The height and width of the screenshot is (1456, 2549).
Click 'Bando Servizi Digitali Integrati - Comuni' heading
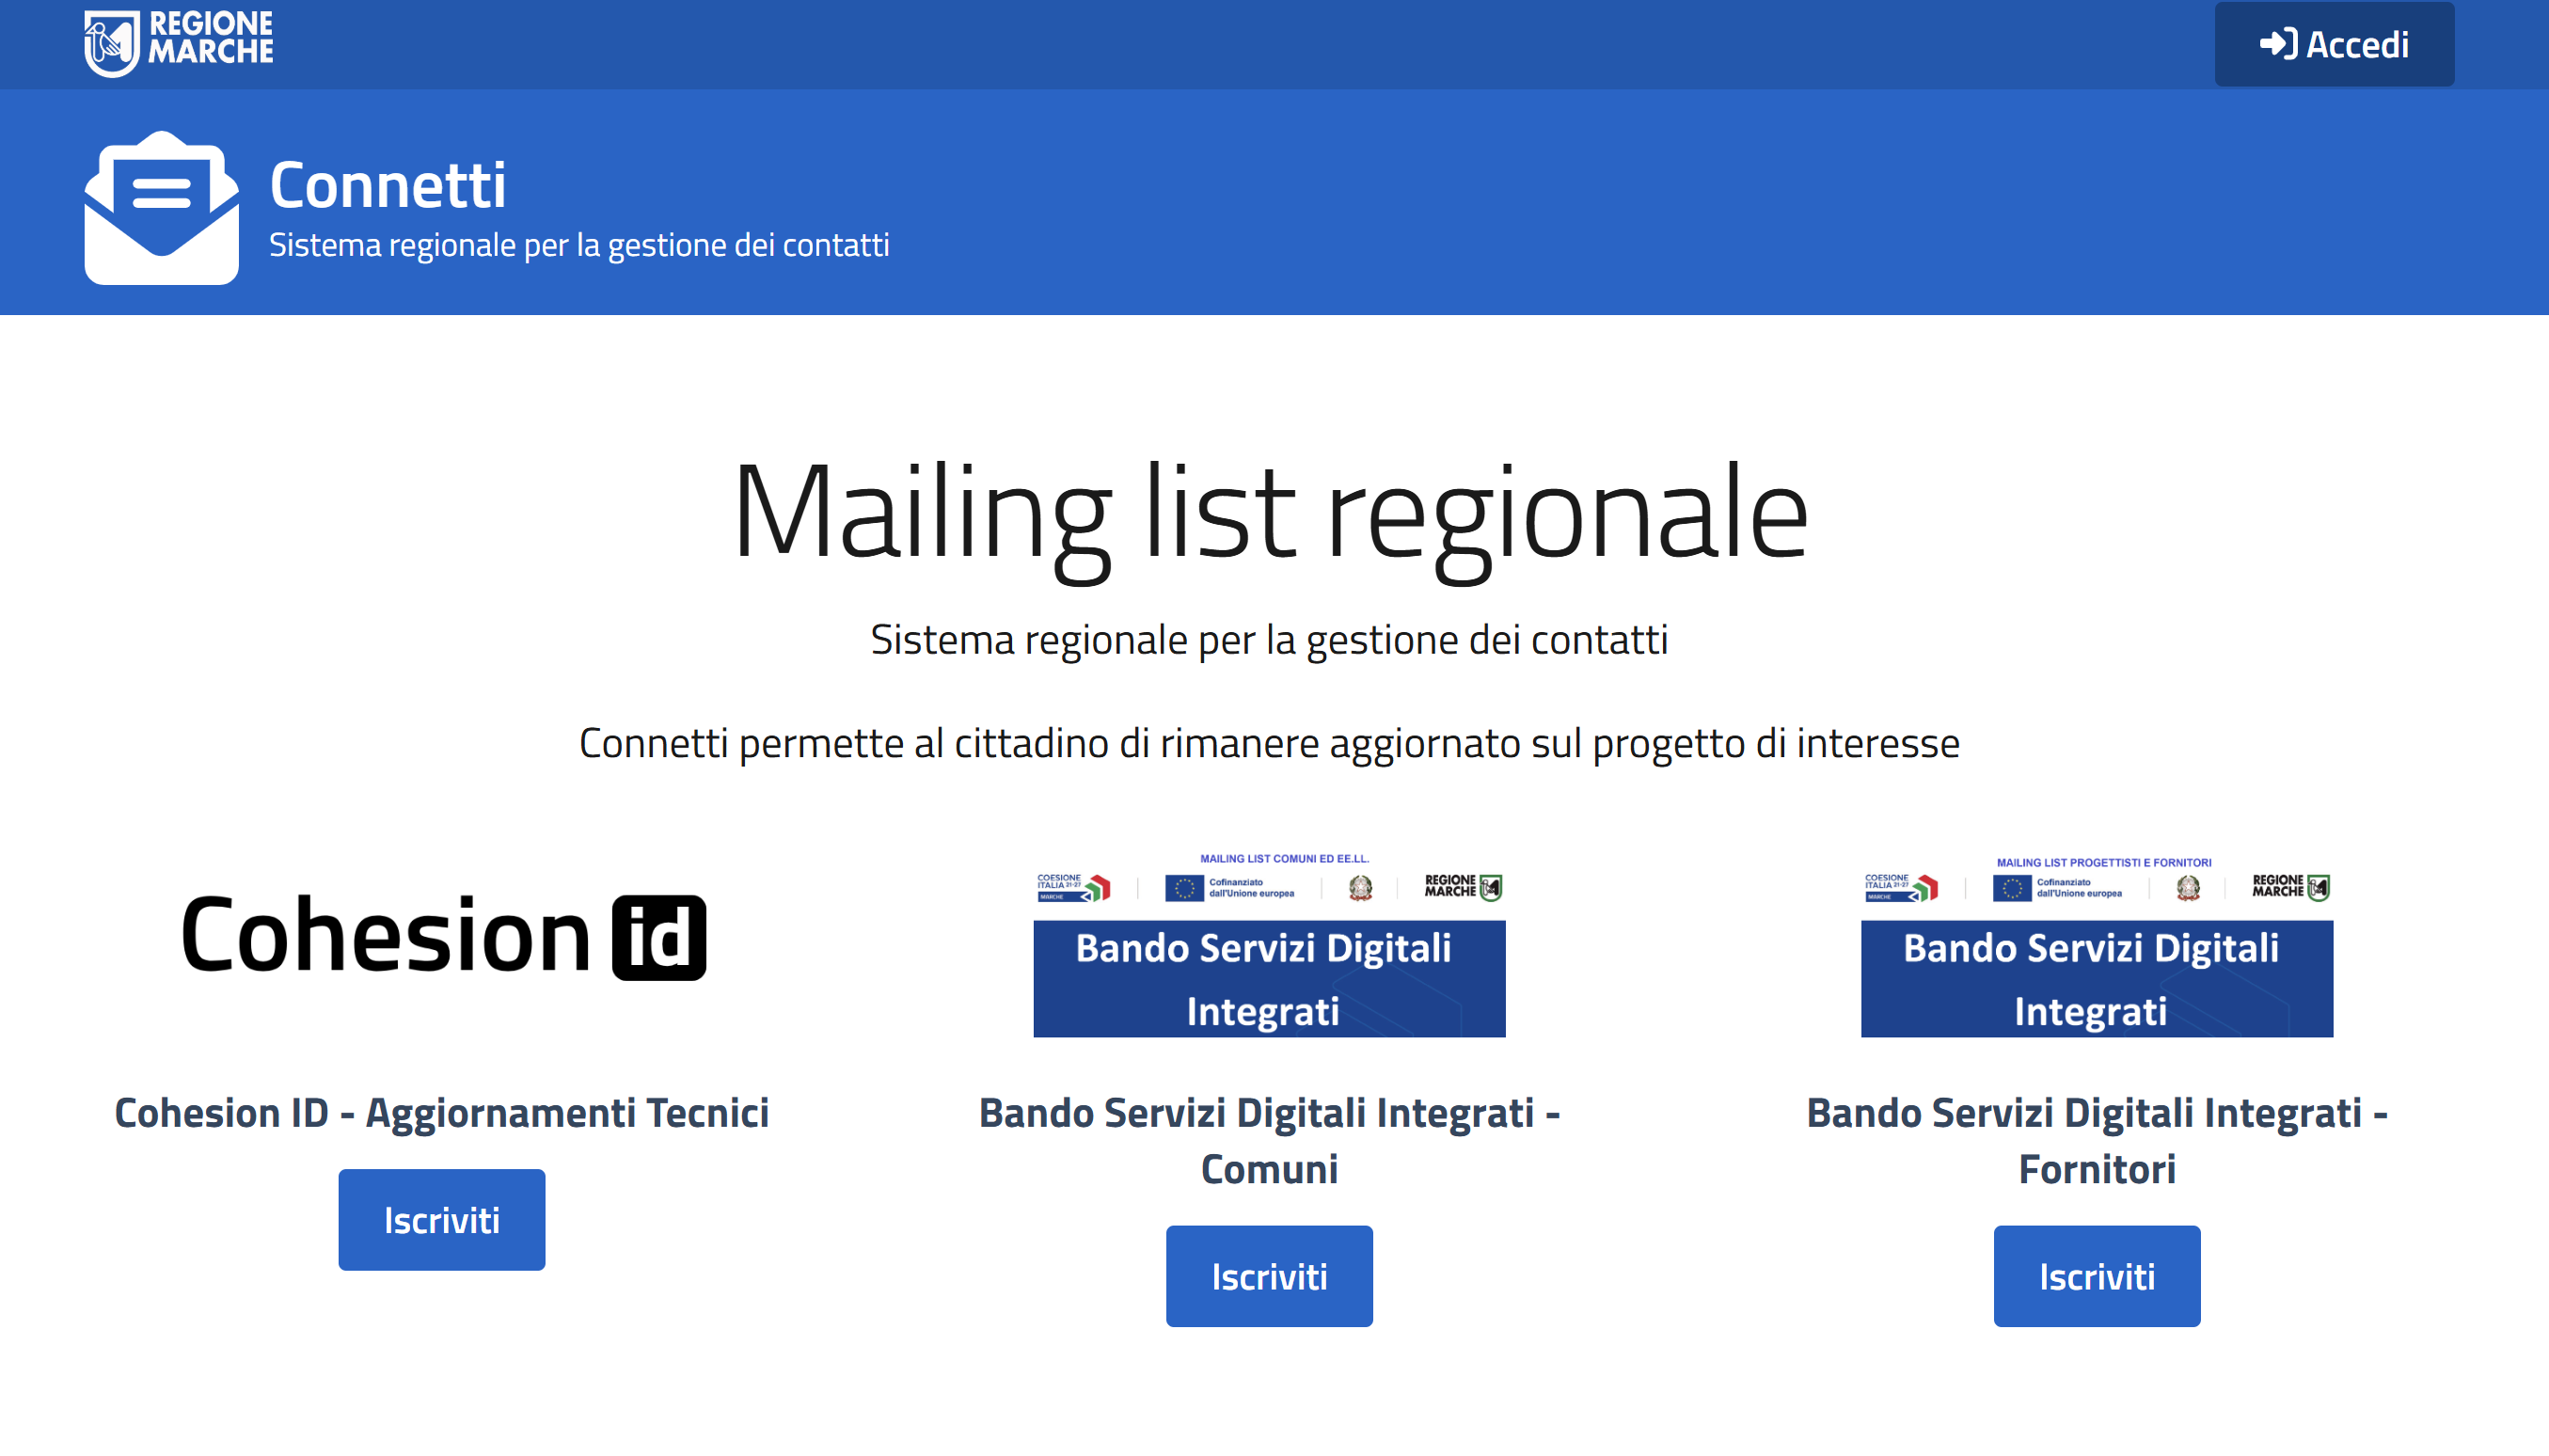[1268, 1140]
